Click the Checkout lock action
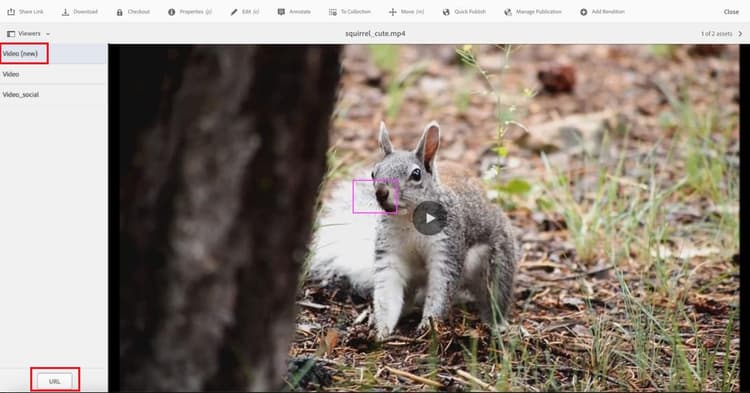 coord(133,11)
